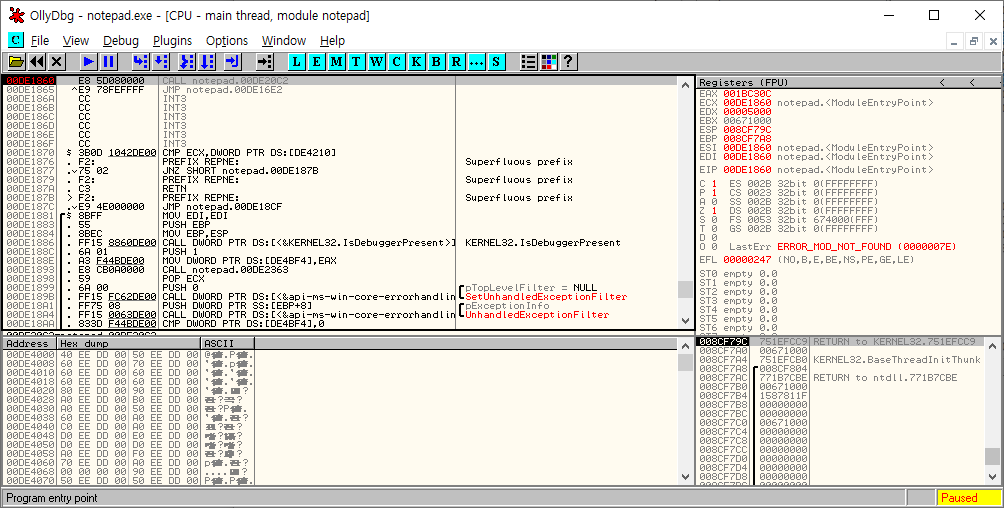Open the Window menu

click(284, 40)
